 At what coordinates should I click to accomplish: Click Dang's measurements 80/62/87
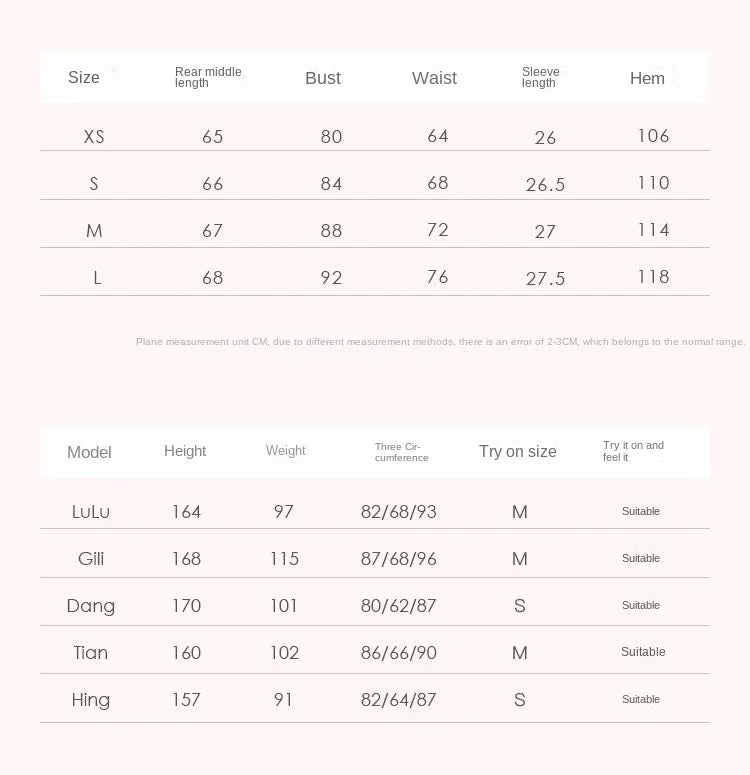point(398,606)
